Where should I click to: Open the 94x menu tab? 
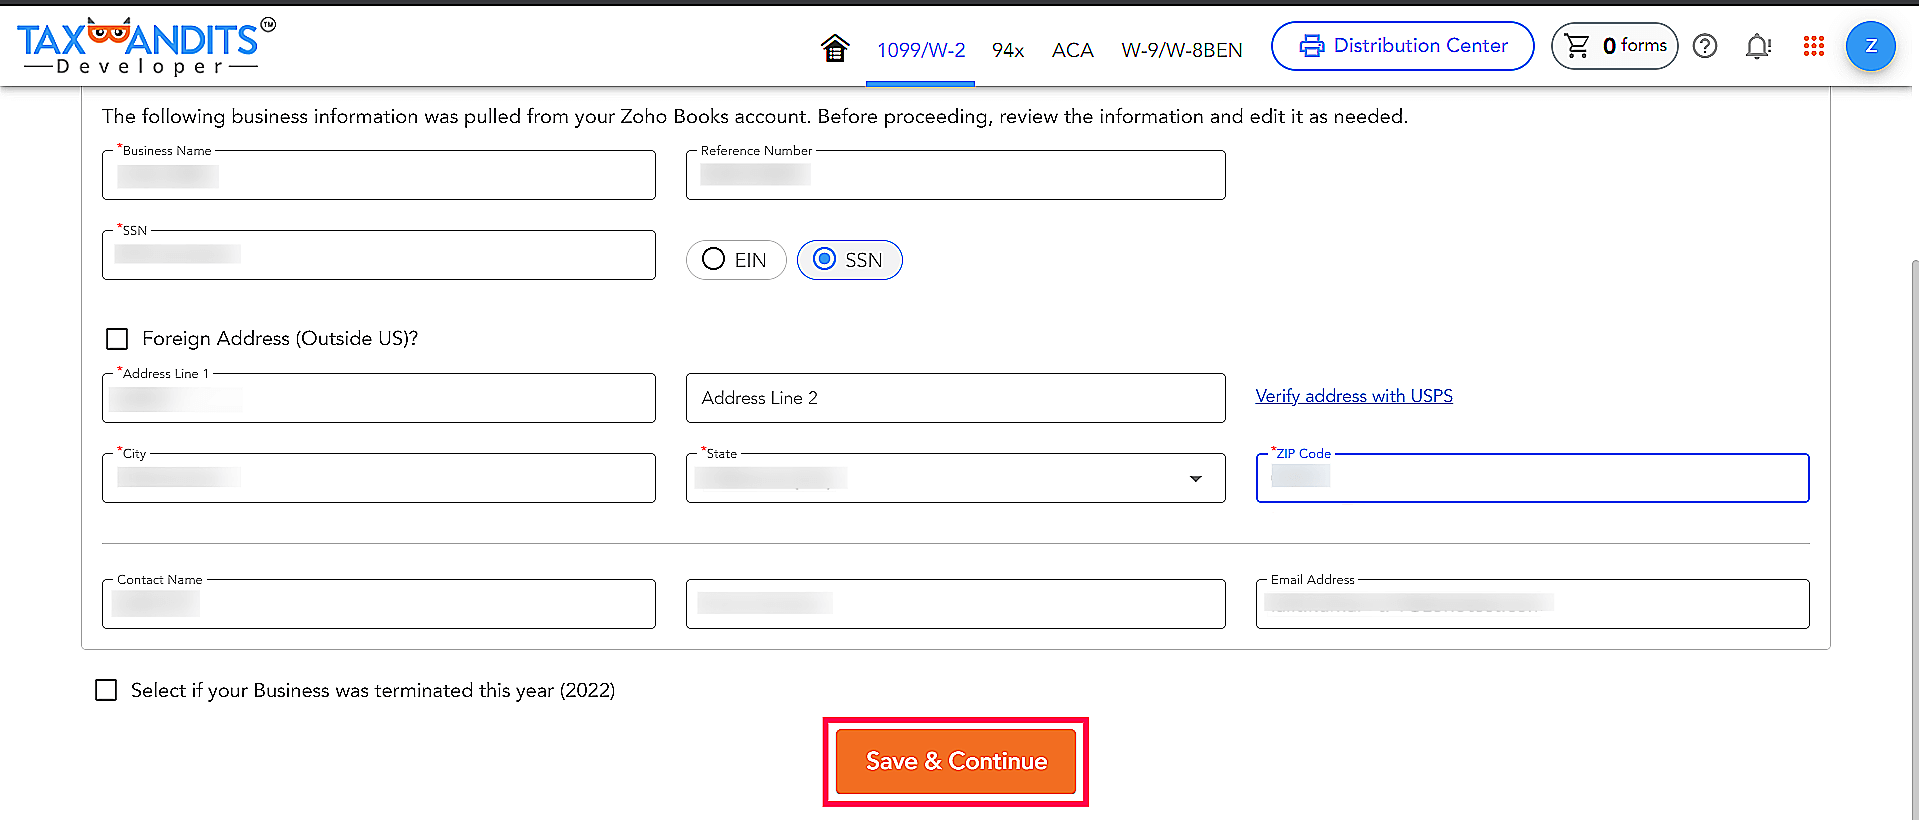pyautogui.click(x=1007, y=50)
